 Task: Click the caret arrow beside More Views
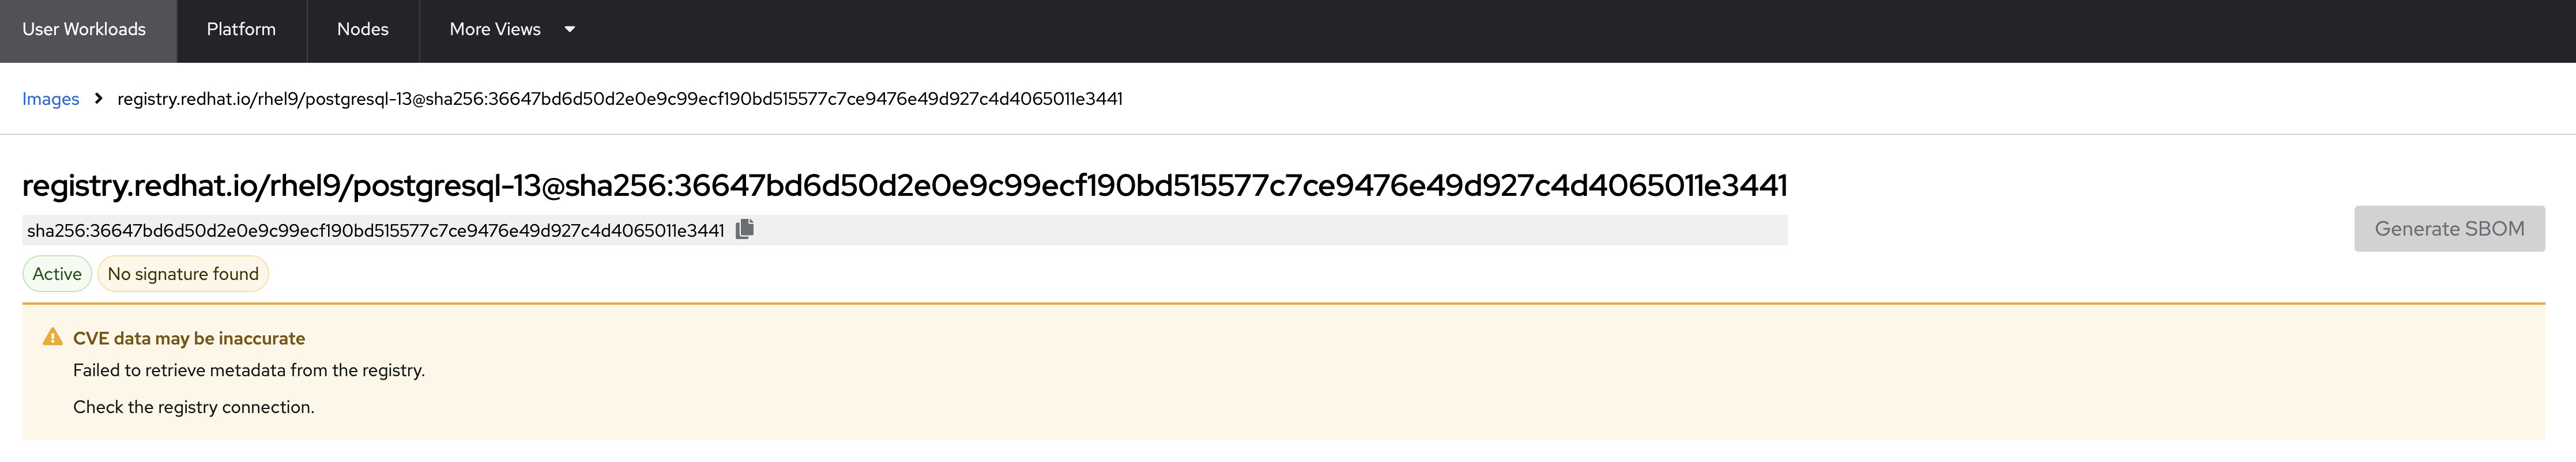[570, 30]
